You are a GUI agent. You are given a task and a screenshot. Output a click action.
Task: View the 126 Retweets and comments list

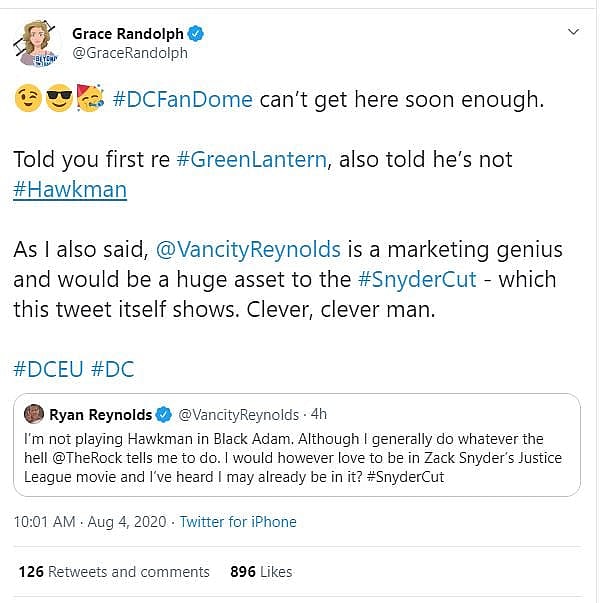114,572
